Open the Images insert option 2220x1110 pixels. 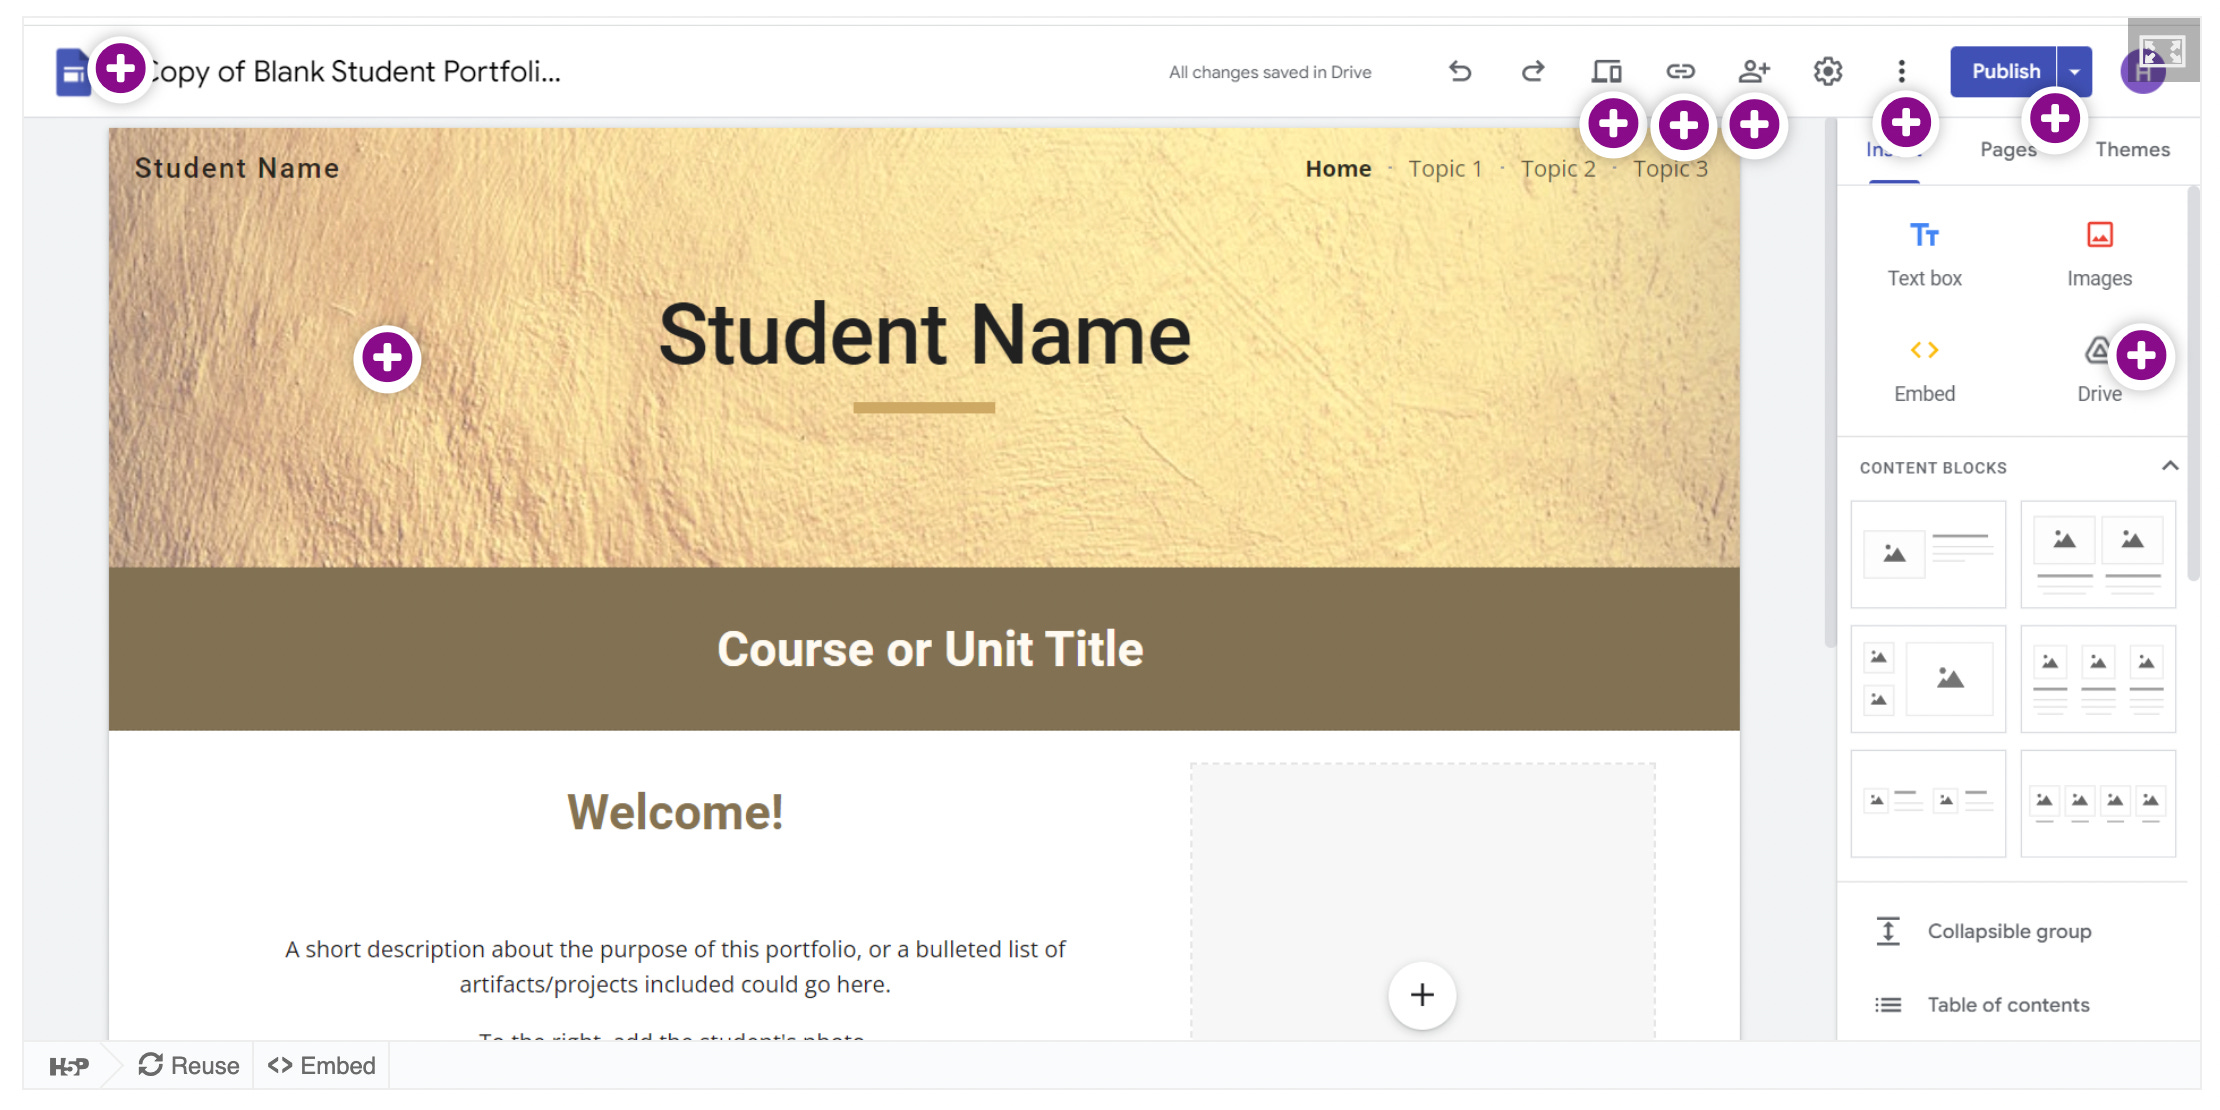[2099, 254]
